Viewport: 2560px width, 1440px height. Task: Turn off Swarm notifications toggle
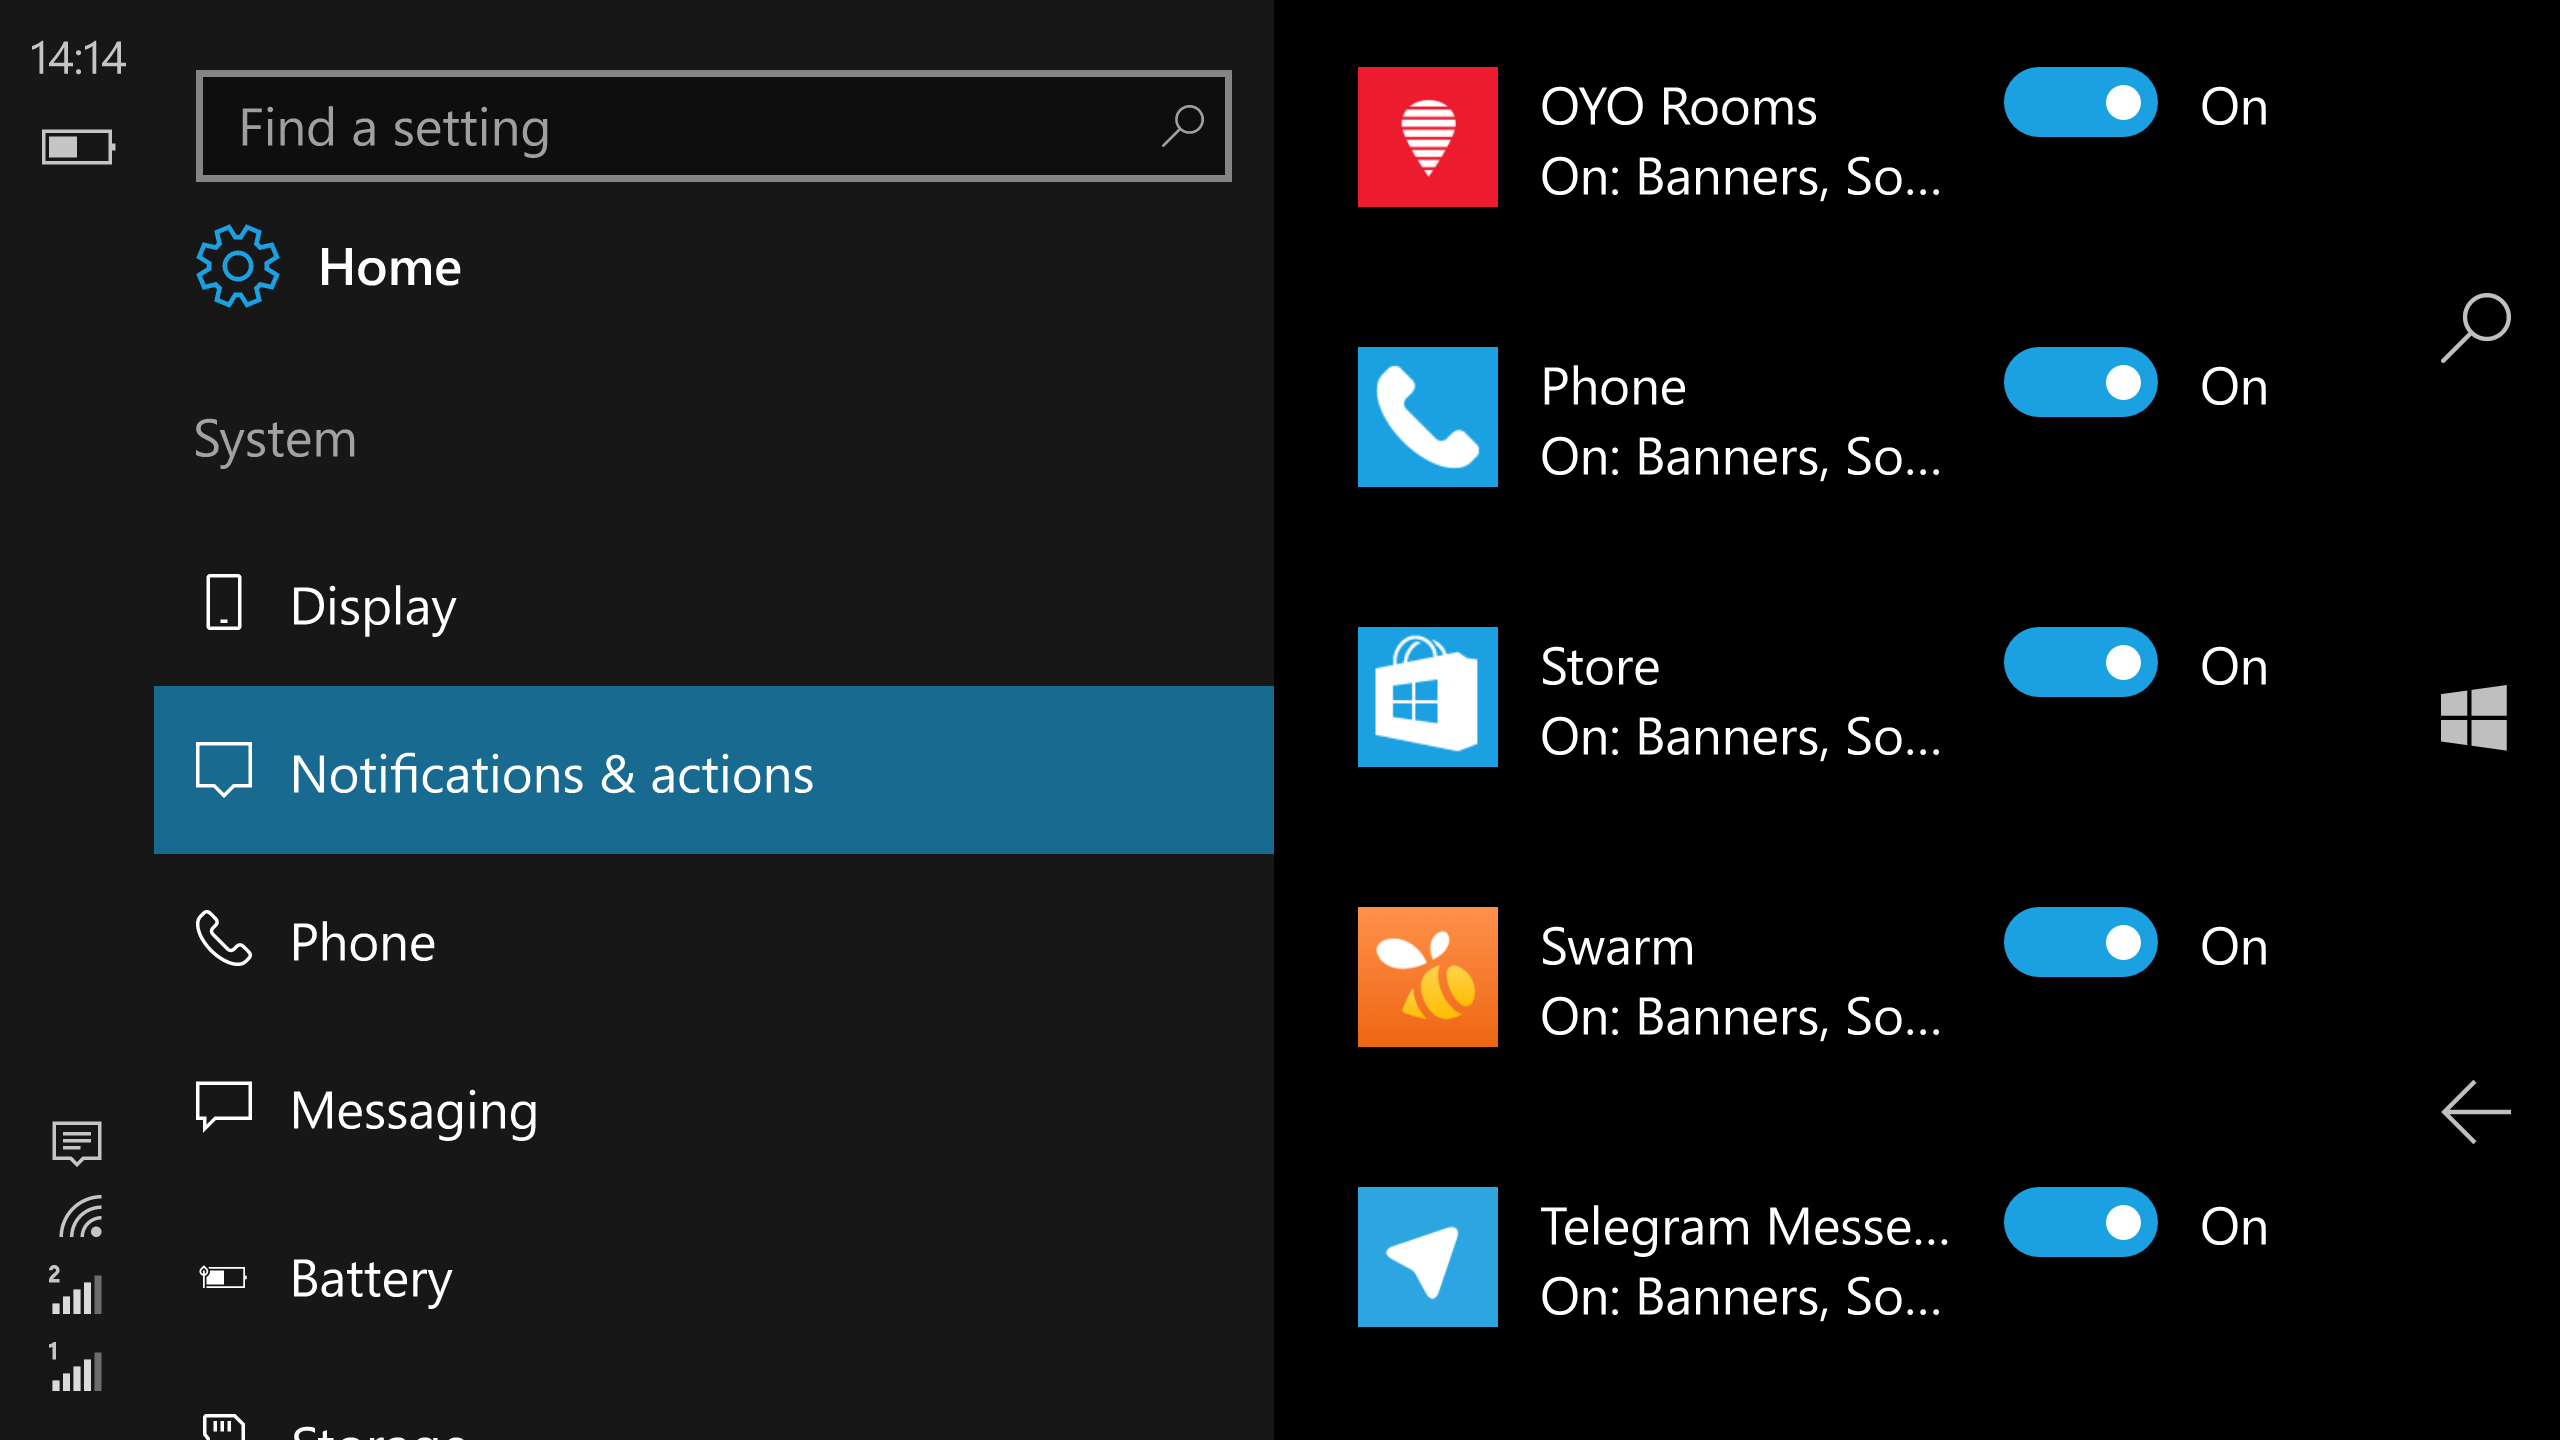[2080, 942]
